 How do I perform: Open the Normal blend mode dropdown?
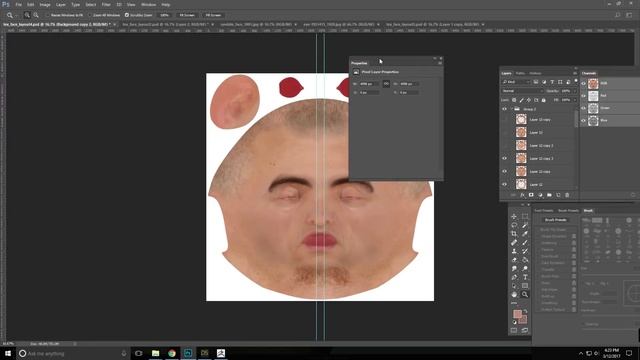click(522, 91)
